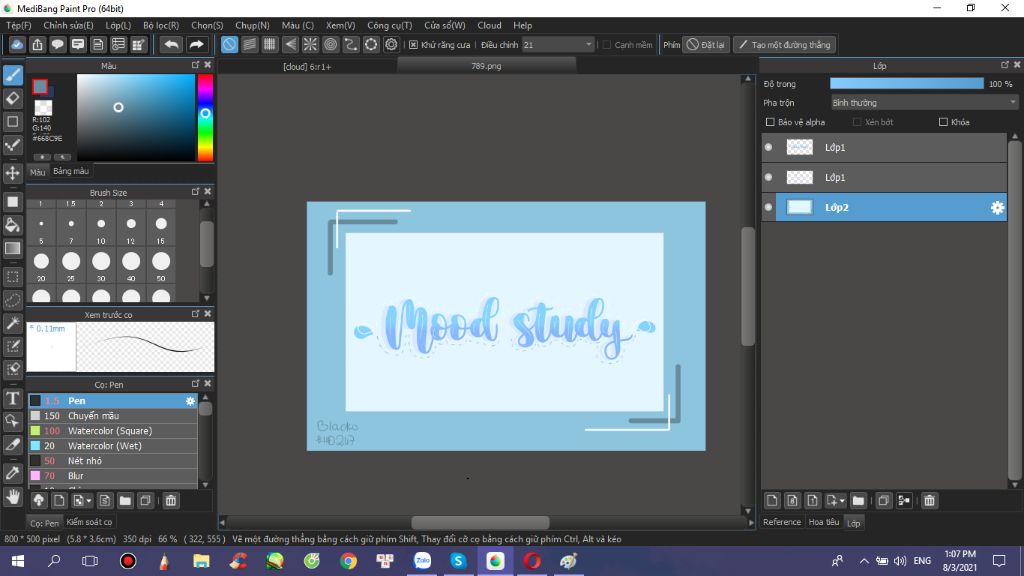
Task: Select the Bucket fill tool
Action: pos(13,225)
